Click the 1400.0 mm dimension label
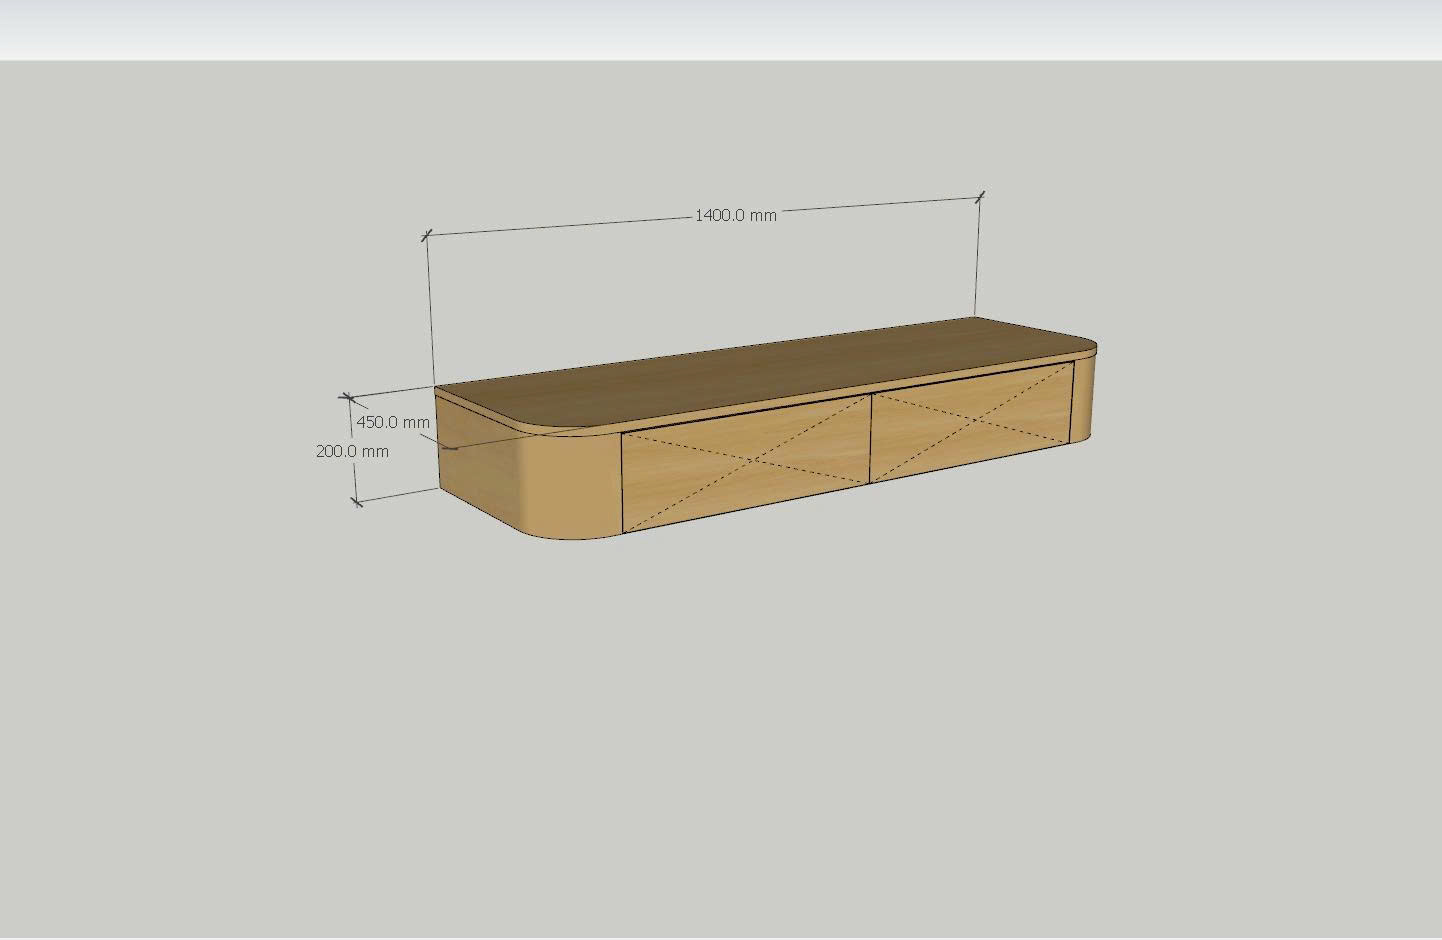1442x940 pixels. click(x=735, y=215)
